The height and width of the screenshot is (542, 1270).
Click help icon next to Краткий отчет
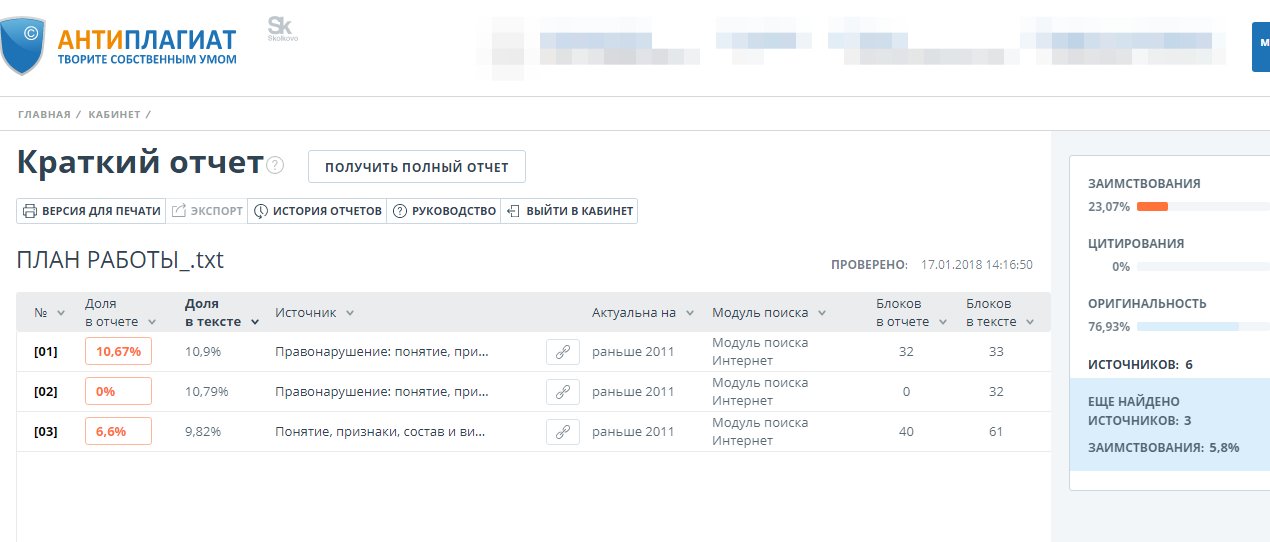click(x=276, y=166)
